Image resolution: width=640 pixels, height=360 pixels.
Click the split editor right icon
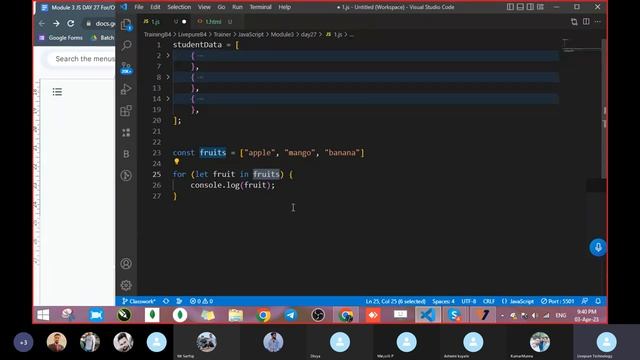(x=586, y=21)
